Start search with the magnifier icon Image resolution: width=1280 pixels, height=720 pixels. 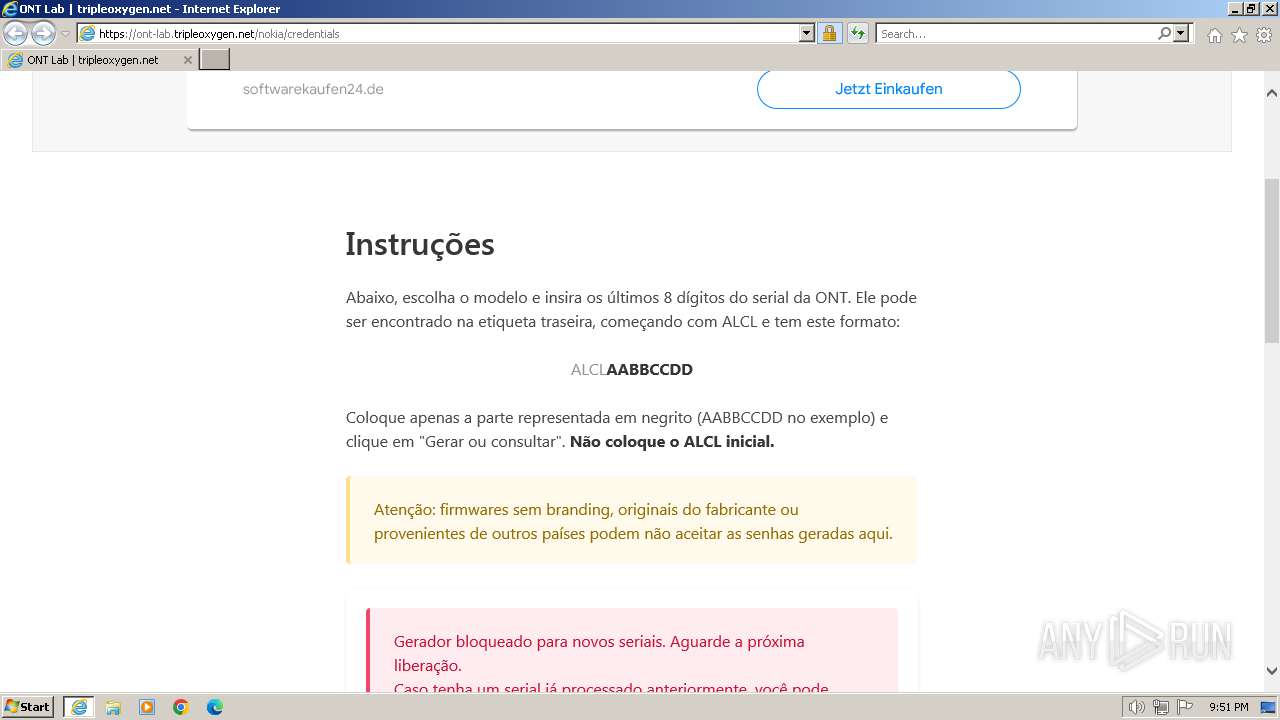point(1164,33)
